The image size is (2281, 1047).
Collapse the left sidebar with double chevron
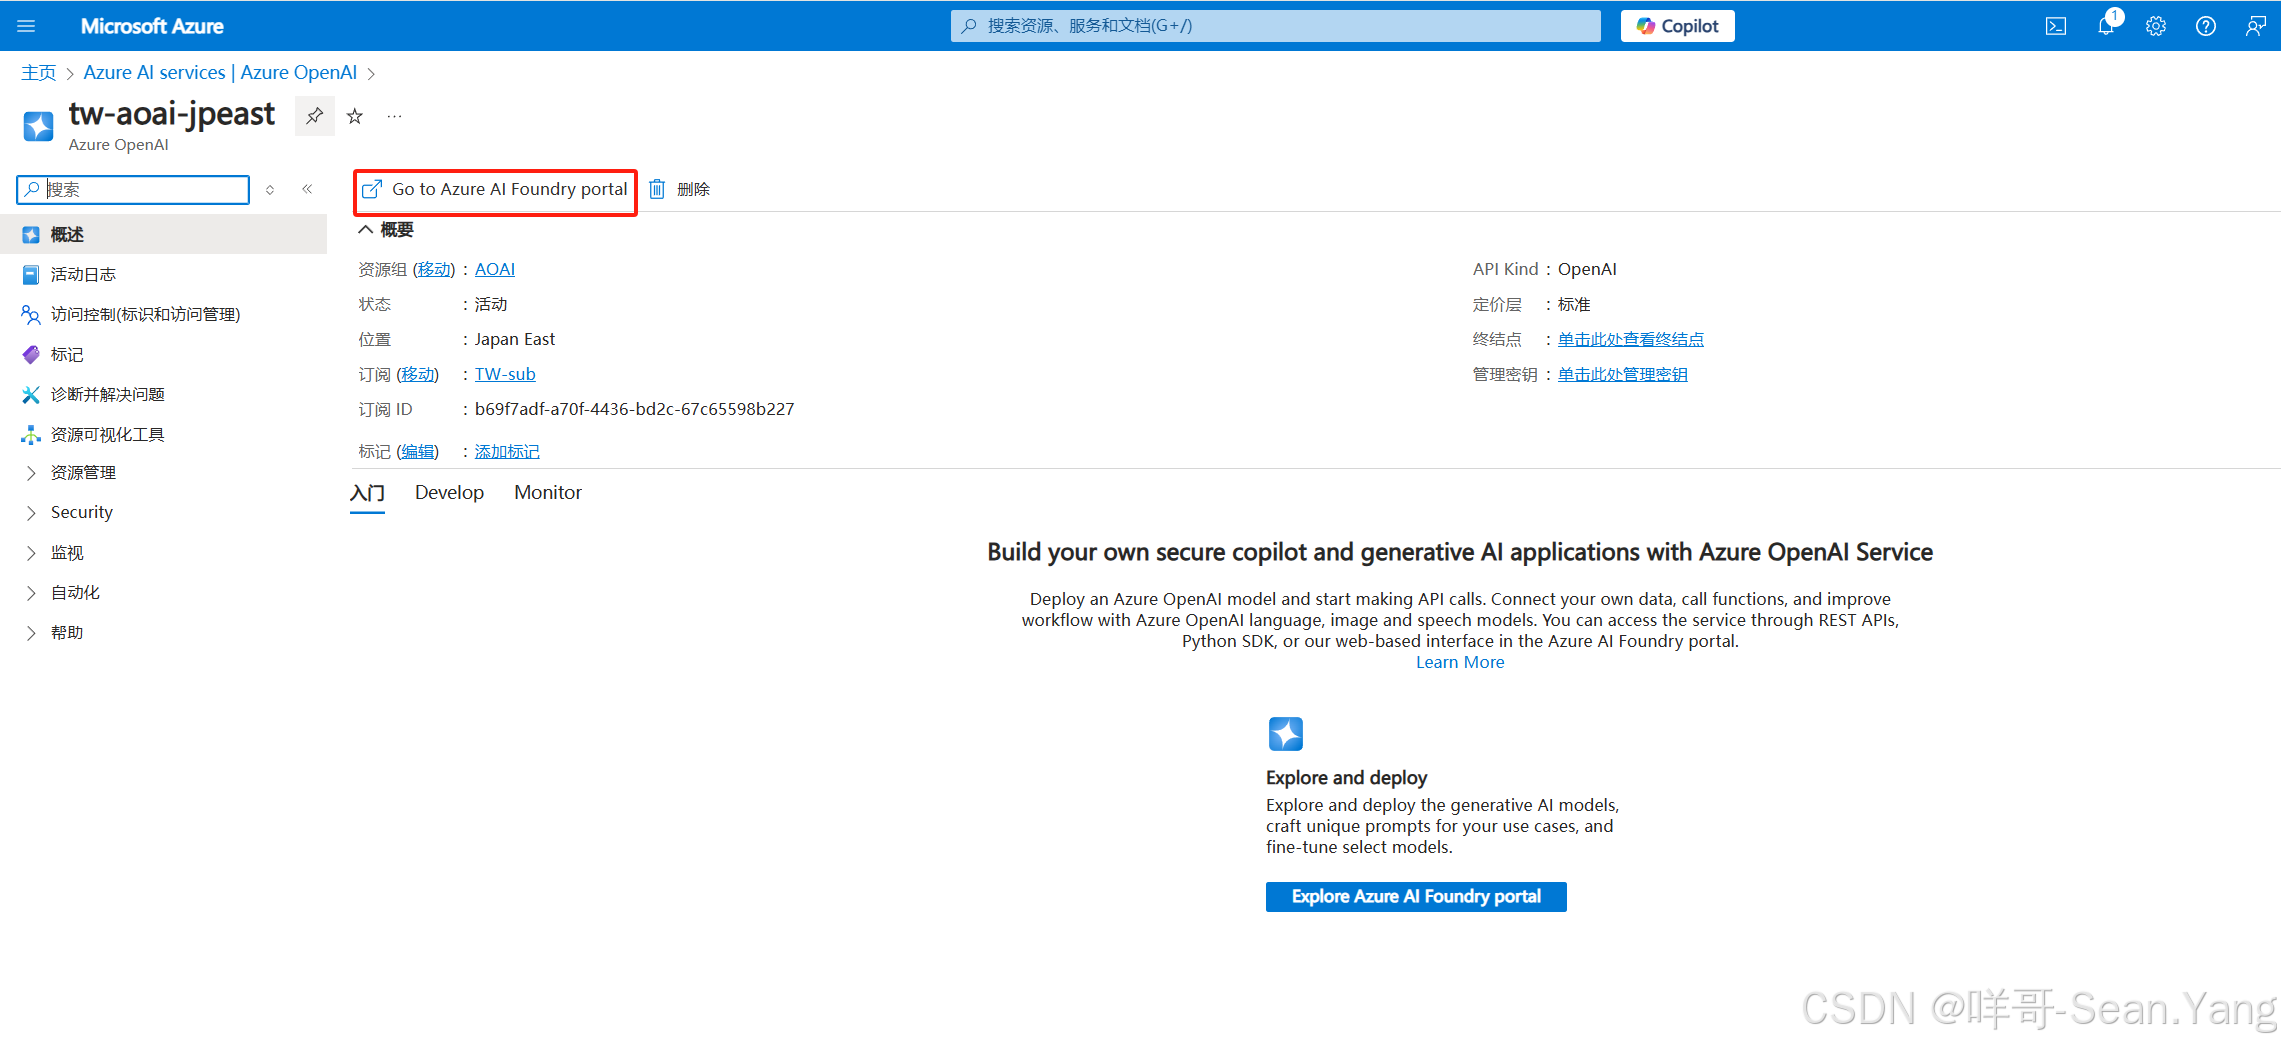(307, 189)
